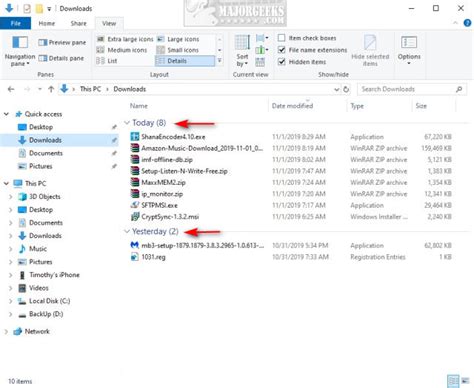Select 1031.reg file
The height and width of the screenshot is (388, 474).
[153, 257]
